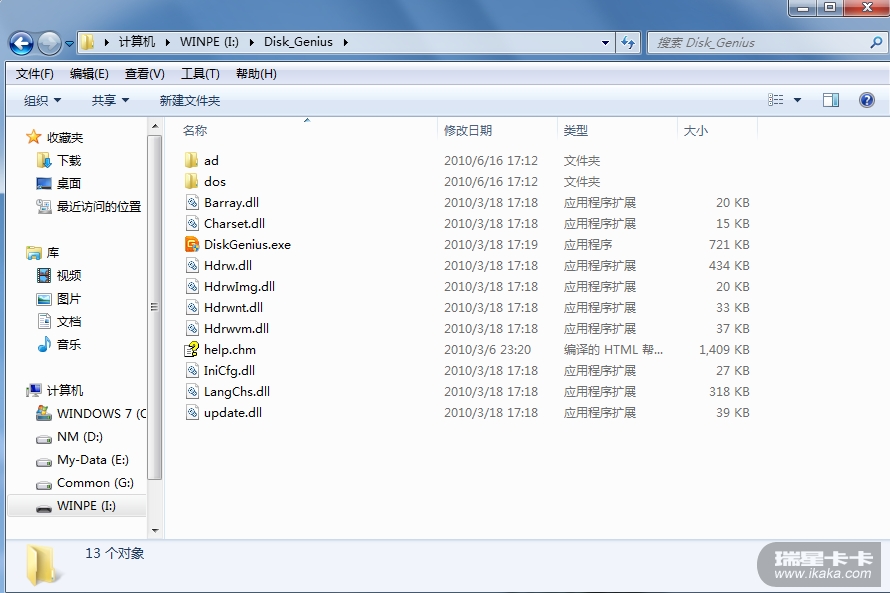Click the greyed Forward arrow button
This screenshot has height=593, width=890.
point(49,43)
